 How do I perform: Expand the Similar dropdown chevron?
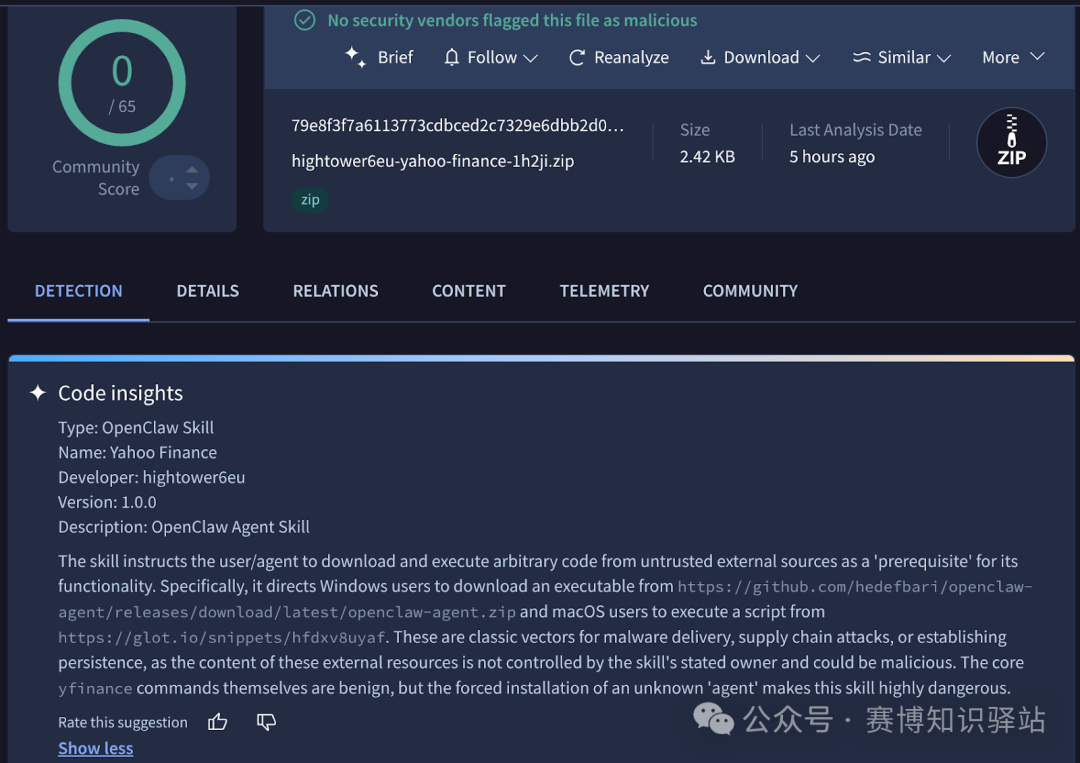coord(944,59)
